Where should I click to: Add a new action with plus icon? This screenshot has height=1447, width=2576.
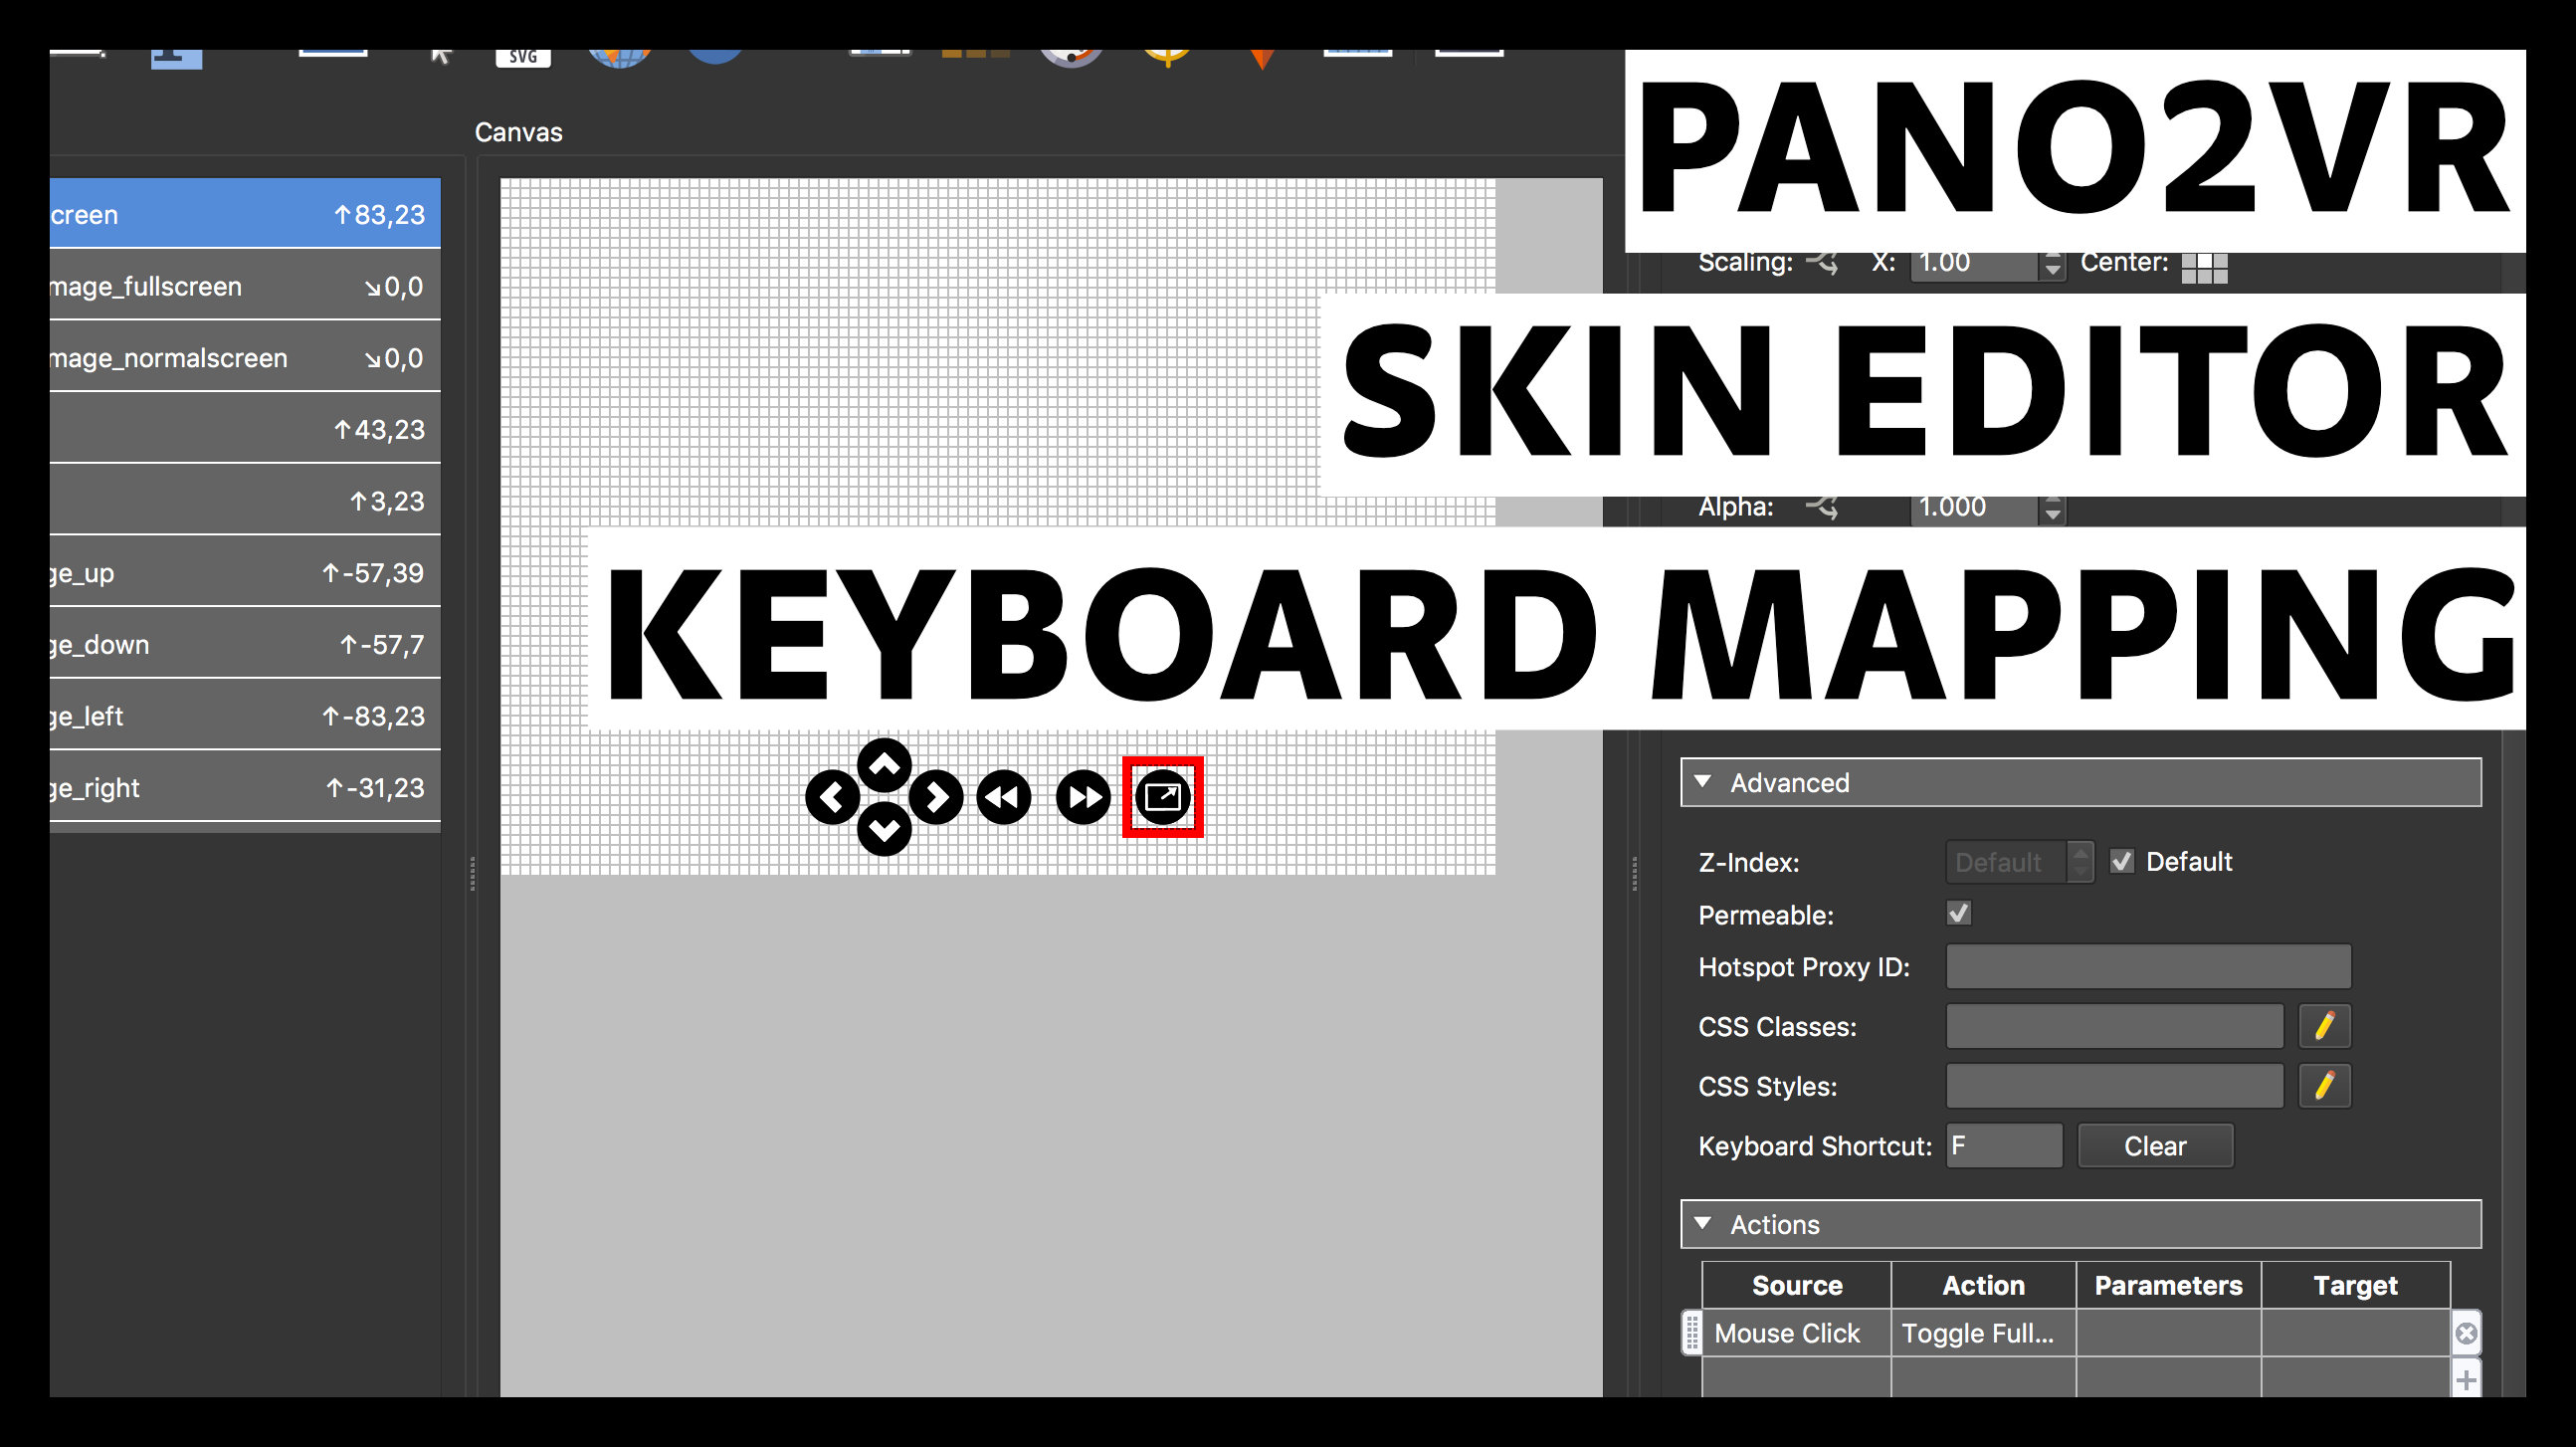tap(2466, 1380)
